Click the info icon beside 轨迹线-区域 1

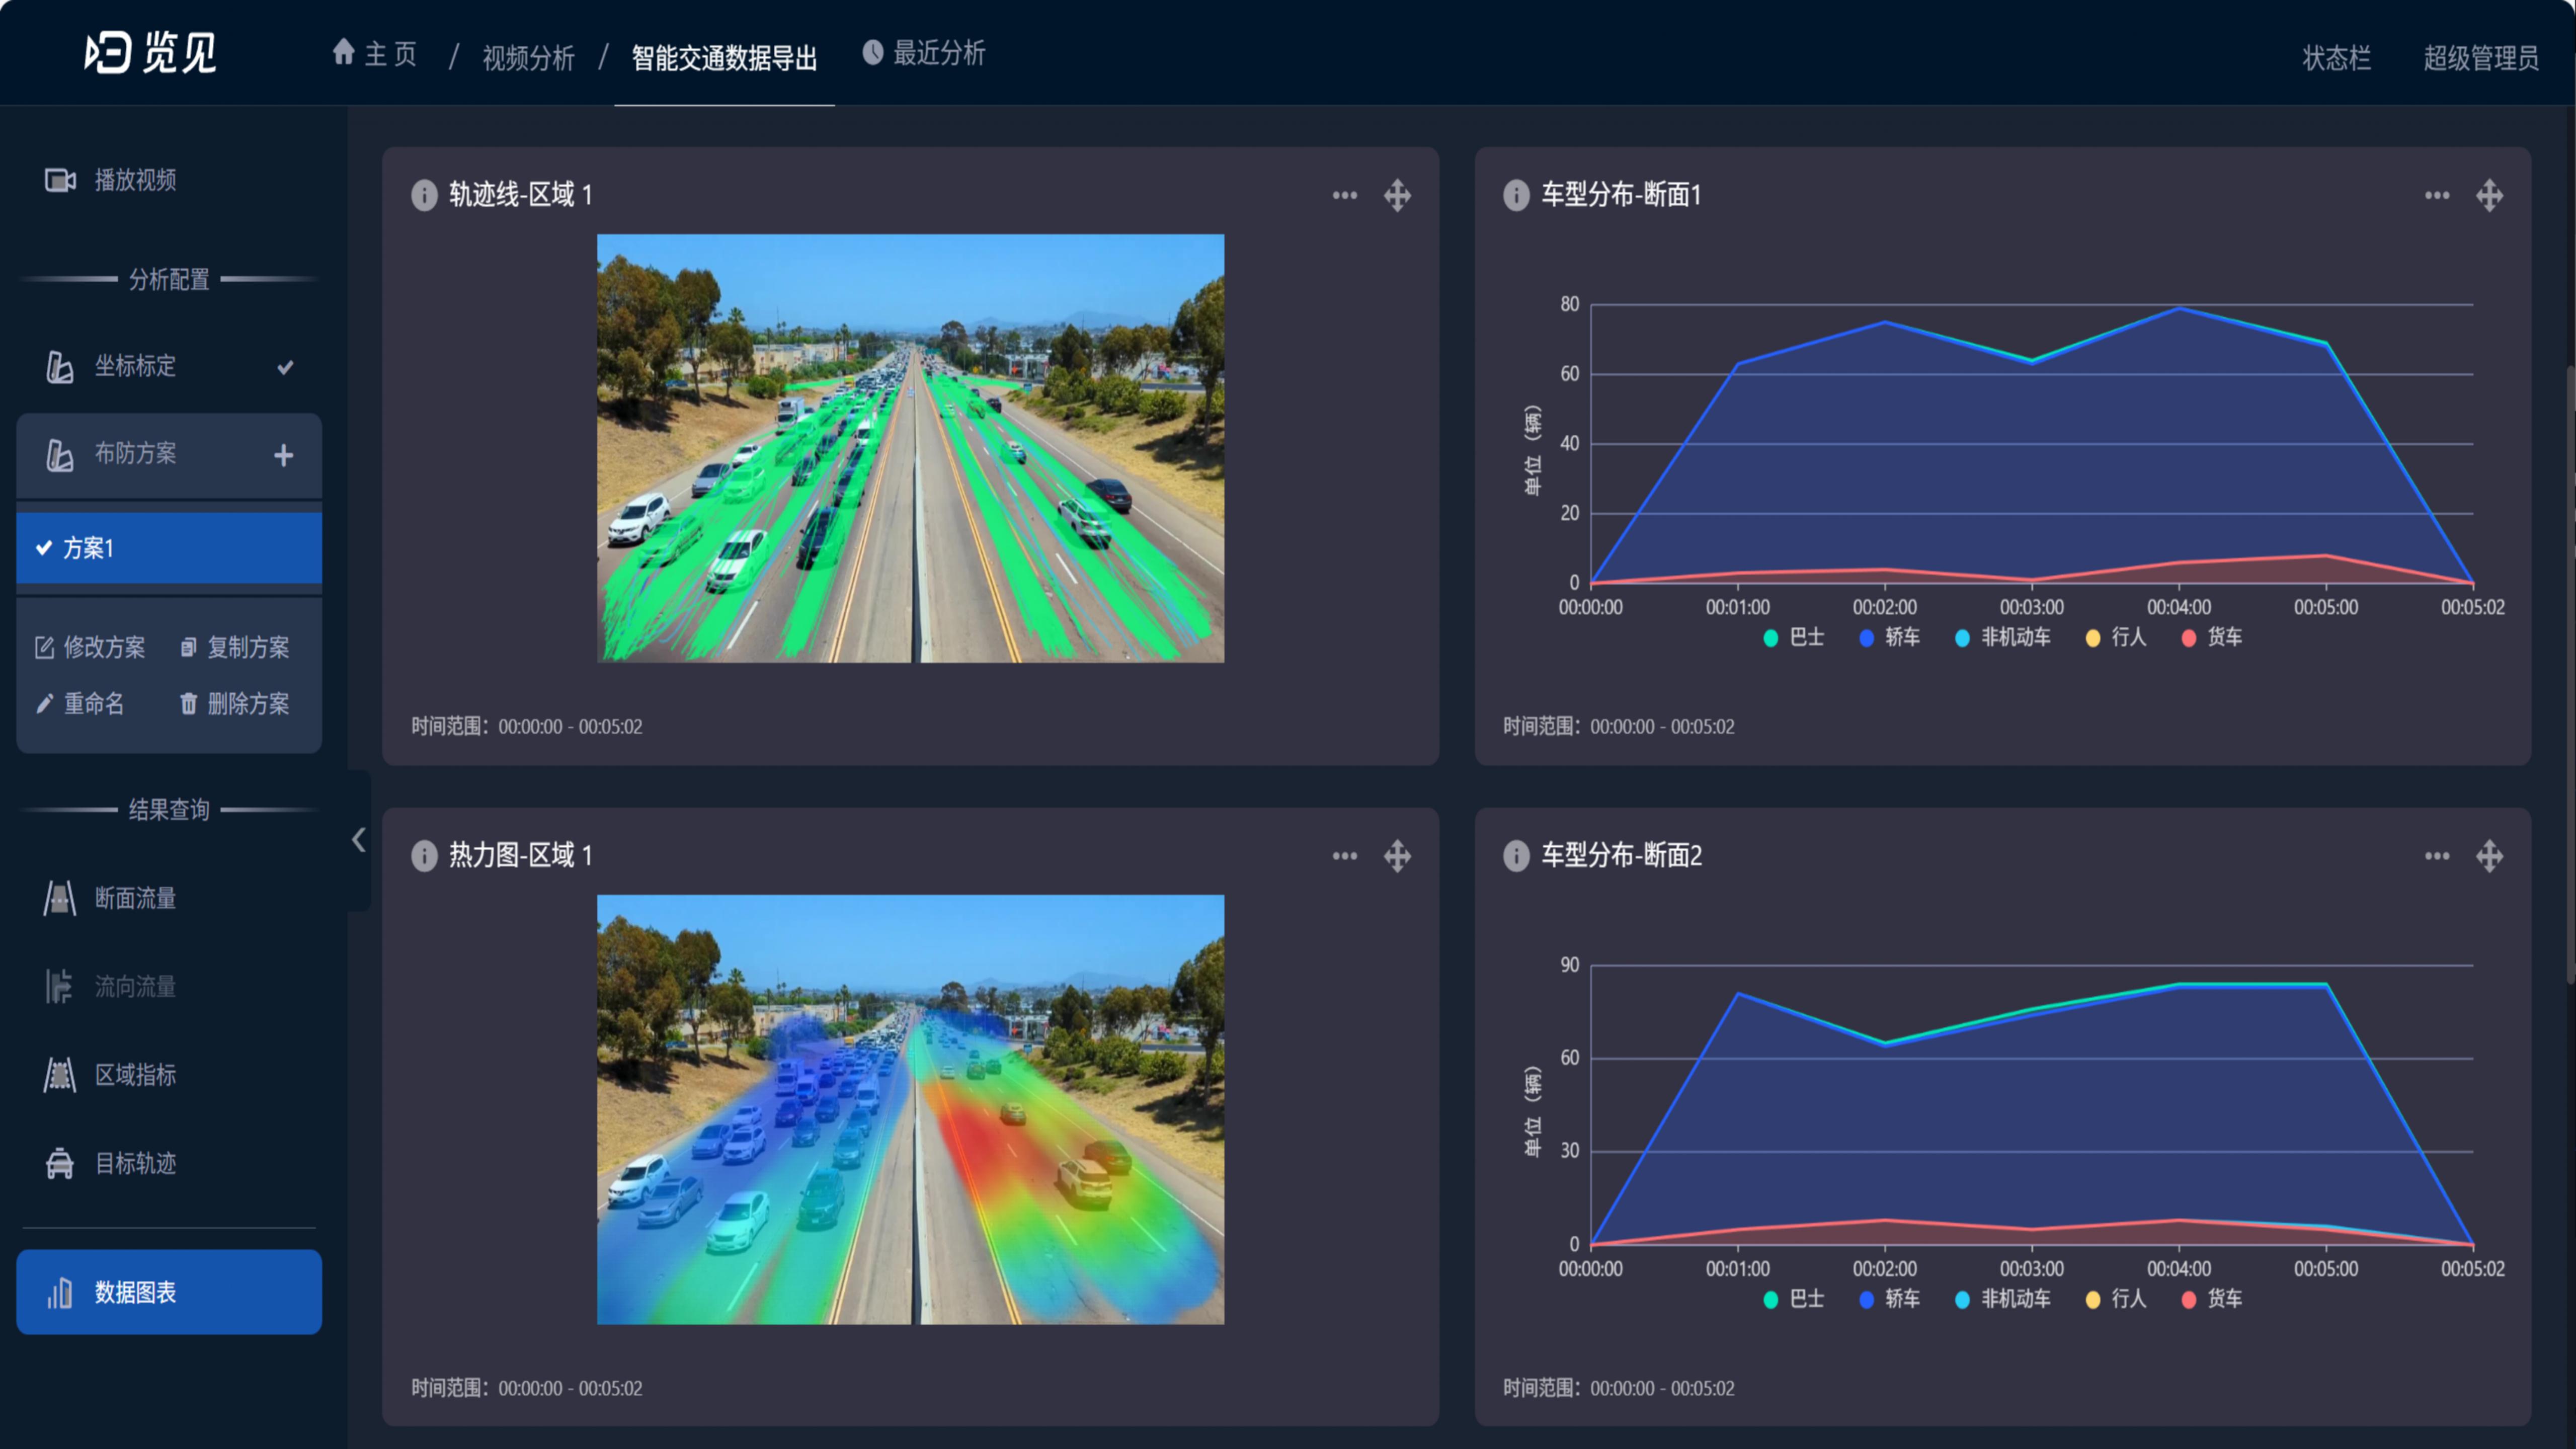pos(424,195)
